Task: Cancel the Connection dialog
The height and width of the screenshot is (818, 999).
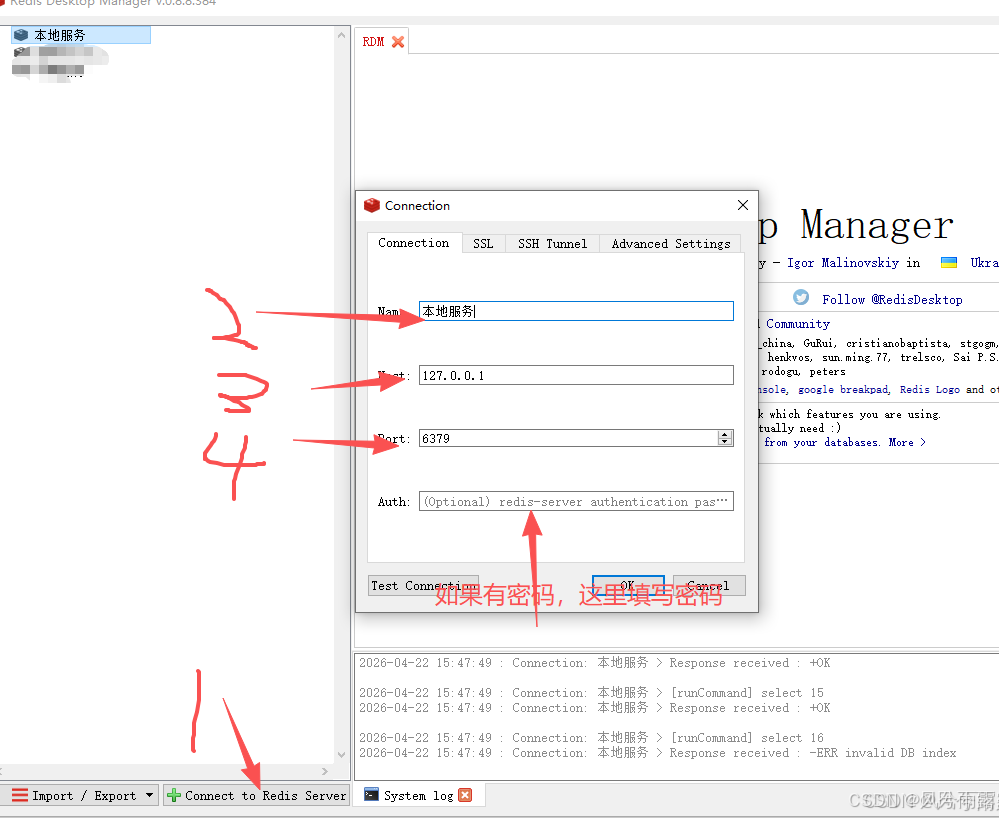Action: pos(708,585)
